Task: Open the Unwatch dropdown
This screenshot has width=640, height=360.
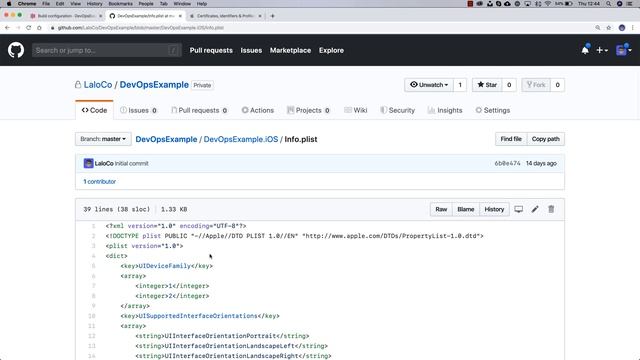Action: [x=429, y=85]
